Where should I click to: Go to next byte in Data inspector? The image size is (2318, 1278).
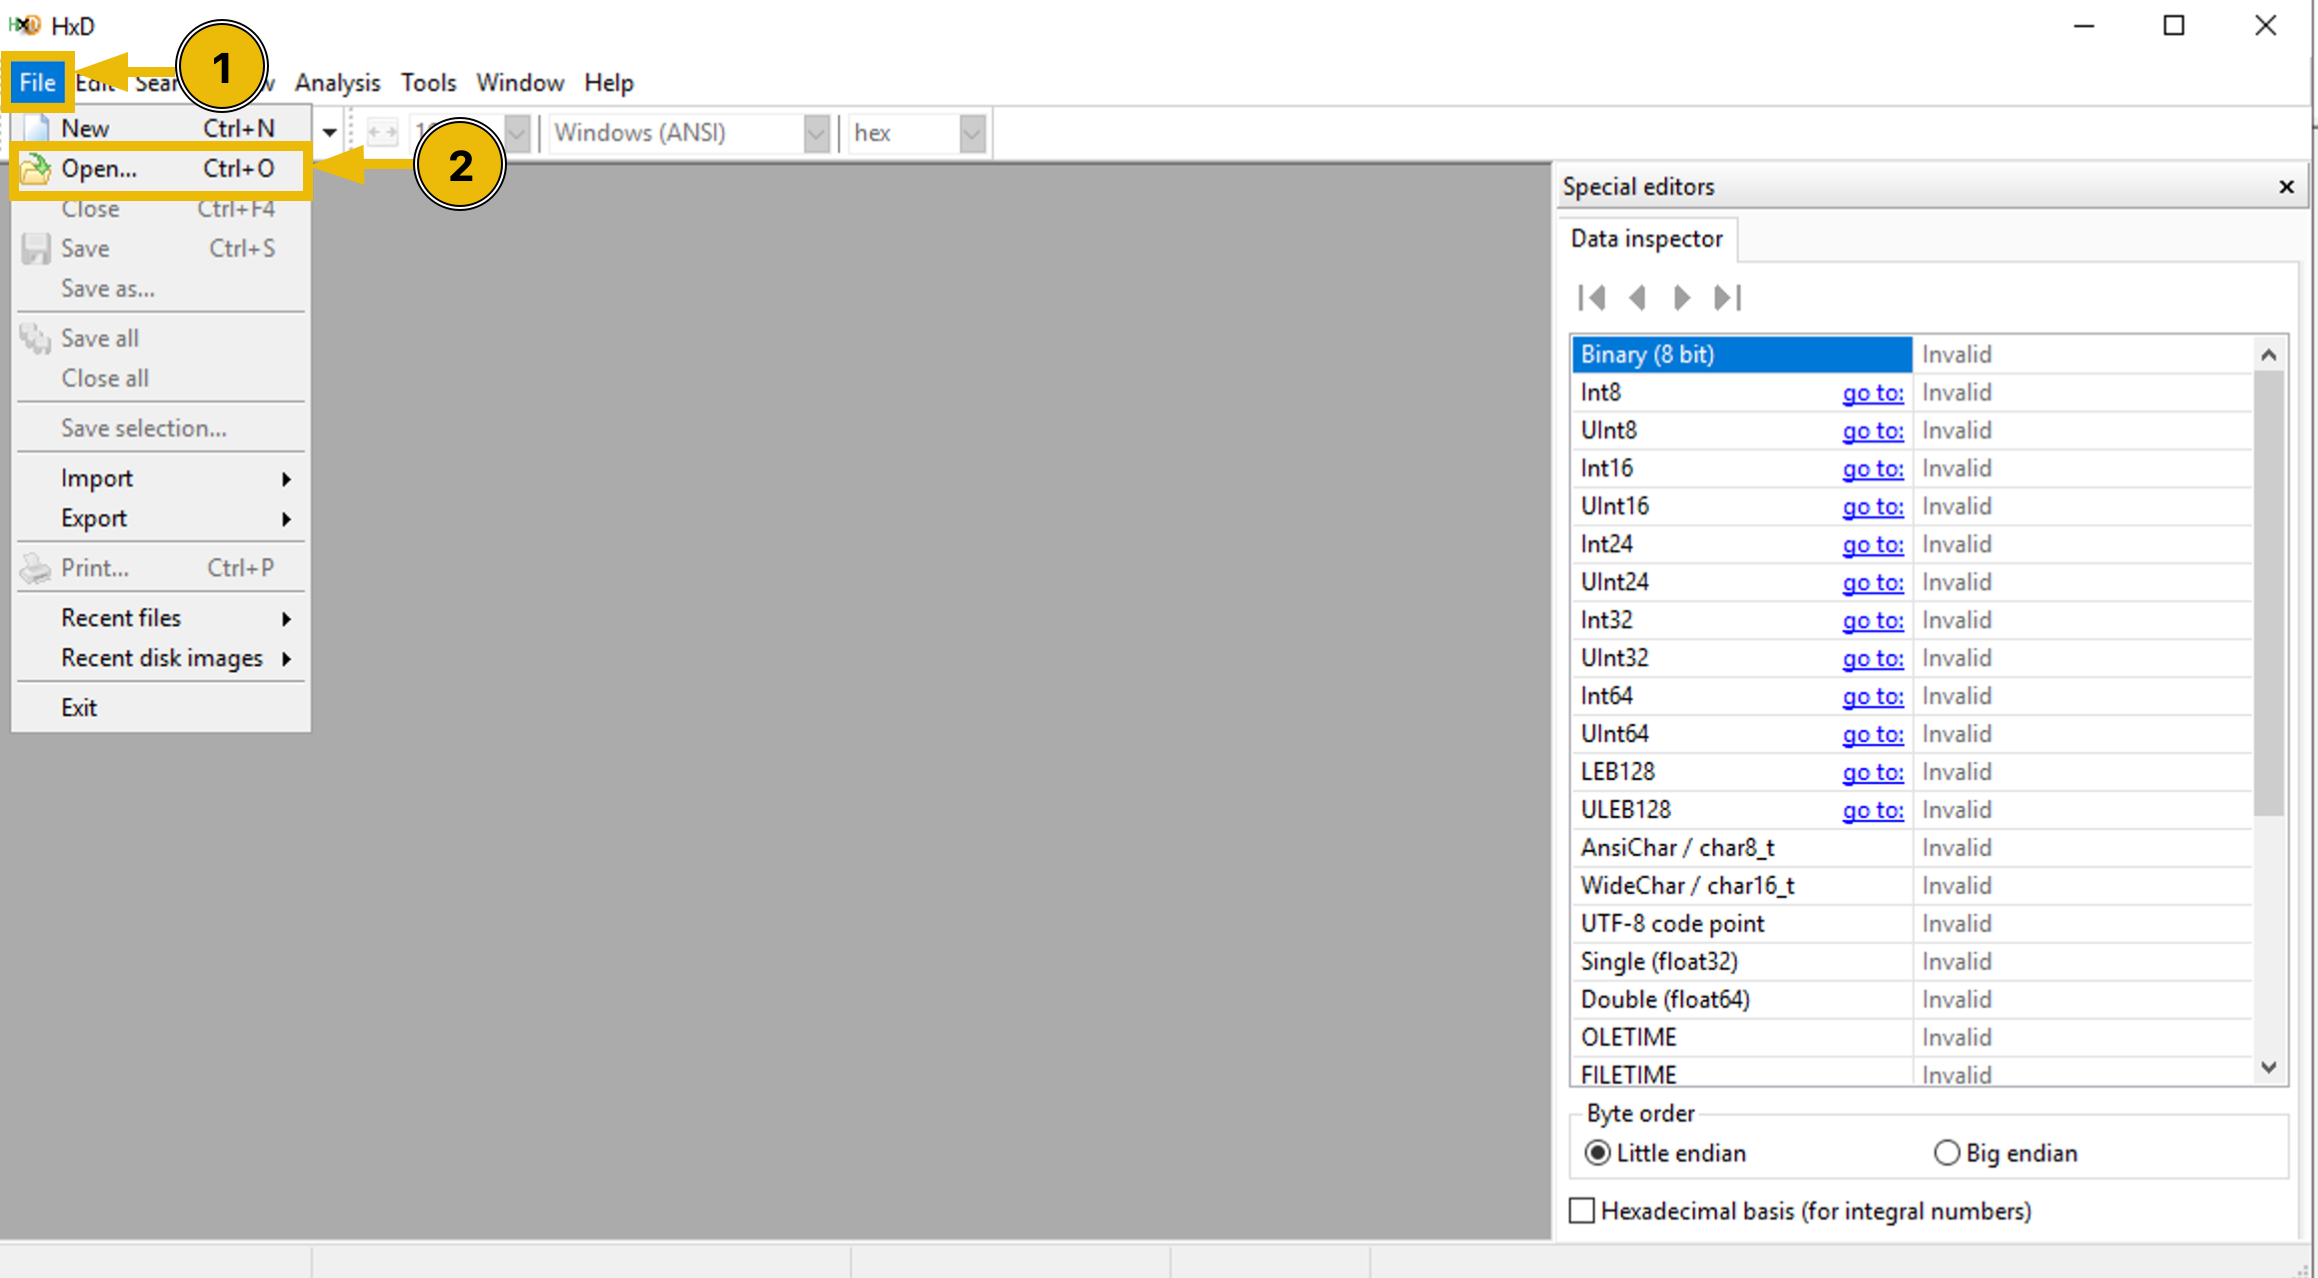pyautogui.click(x=1681, y=298)
